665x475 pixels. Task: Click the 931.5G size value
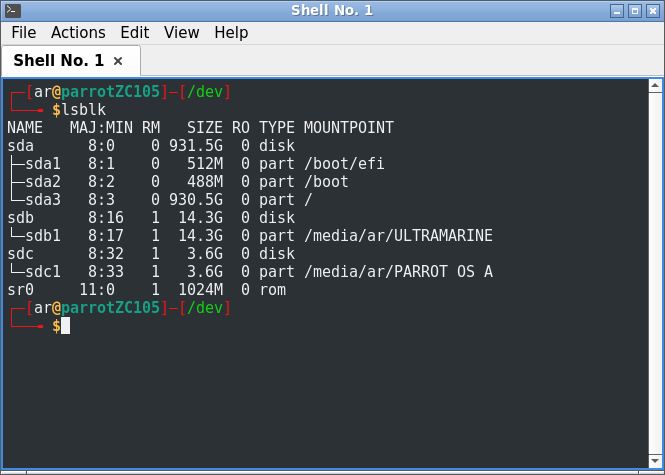click(x=196, y=145)
